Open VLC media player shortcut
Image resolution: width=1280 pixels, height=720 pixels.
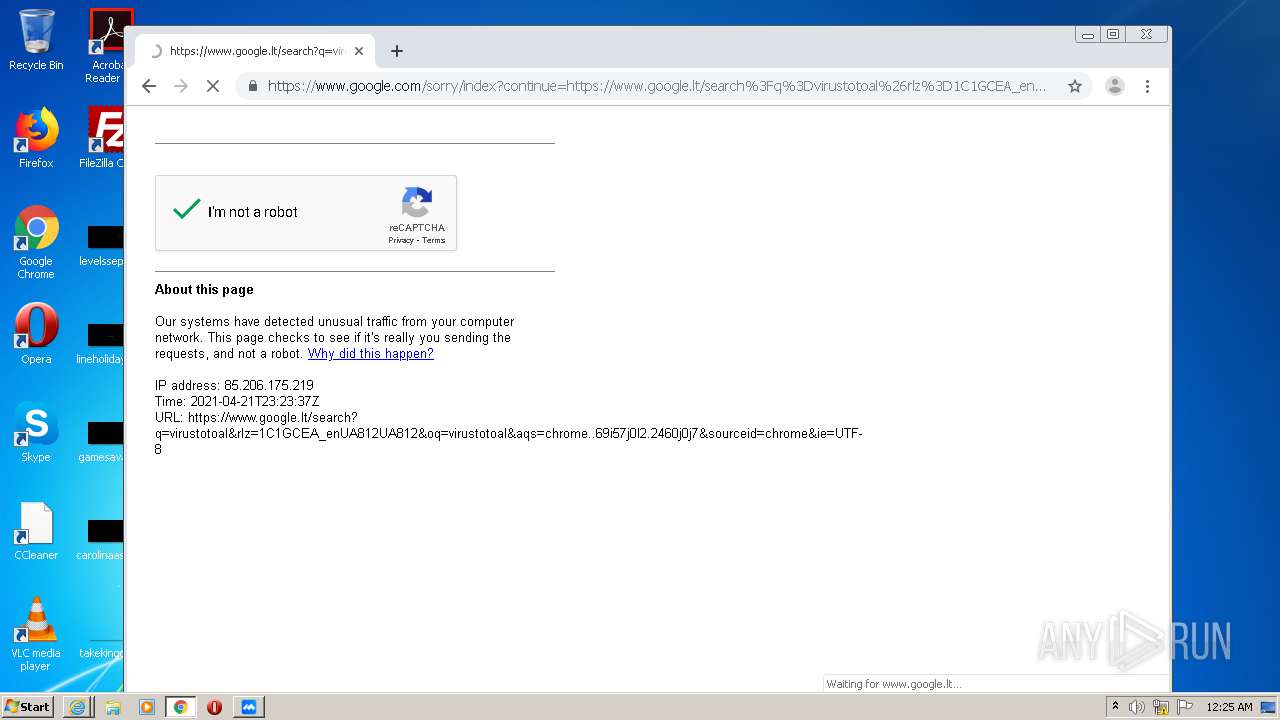[36, 634]
